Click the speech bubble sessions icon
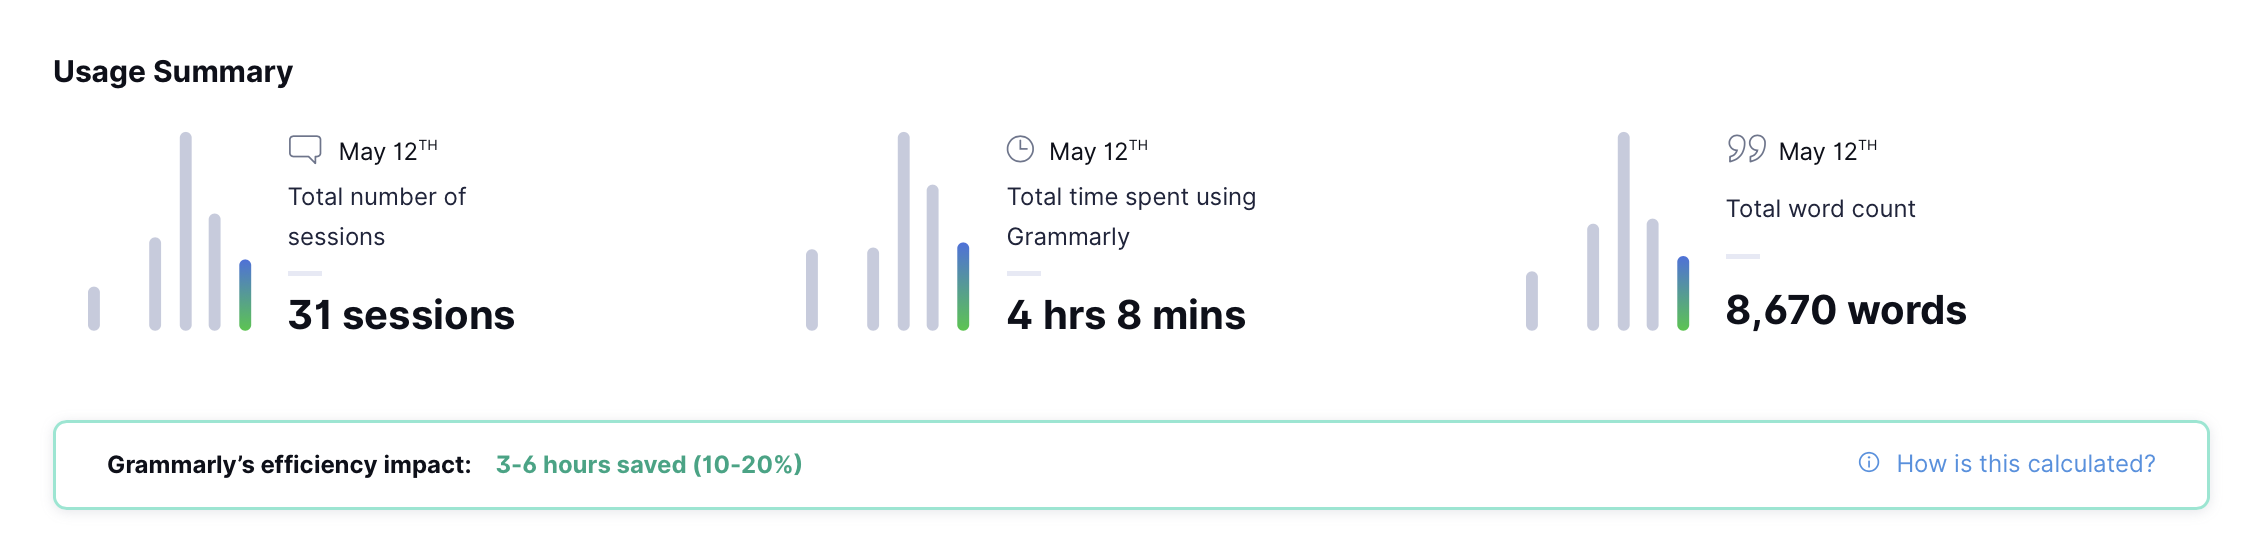The height and width of the screenshot is (552, 2258). [305, 149]
